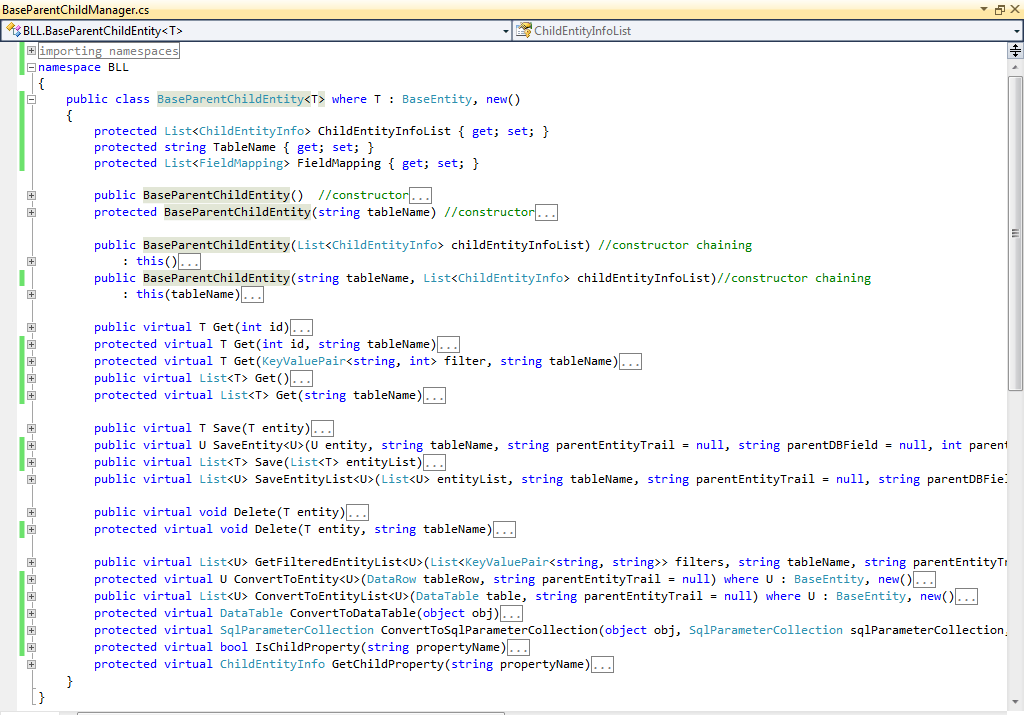Open the ChildEntityInfoList members dropdown
This screenshot has height=715, width=1024.
click(x=1016, y=31)
